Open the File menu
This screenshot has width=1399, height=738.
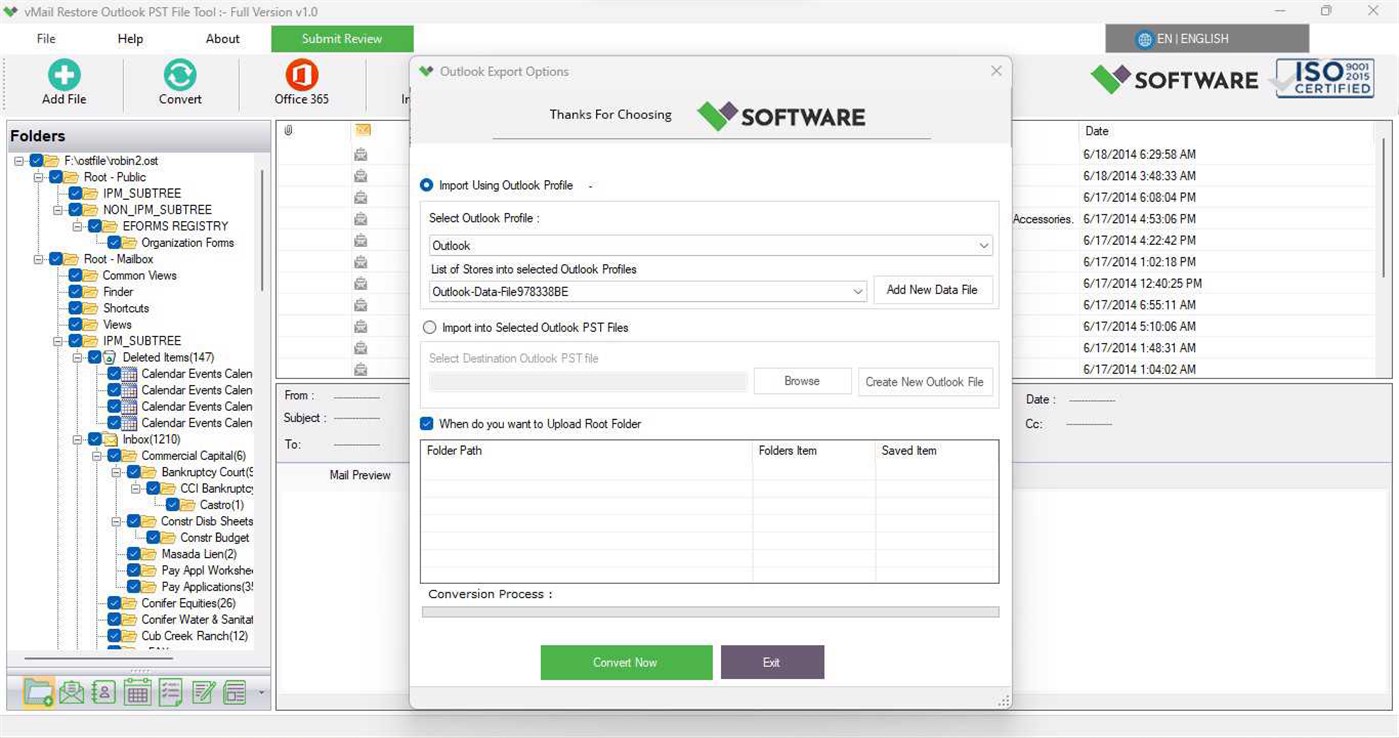point(45,38)
